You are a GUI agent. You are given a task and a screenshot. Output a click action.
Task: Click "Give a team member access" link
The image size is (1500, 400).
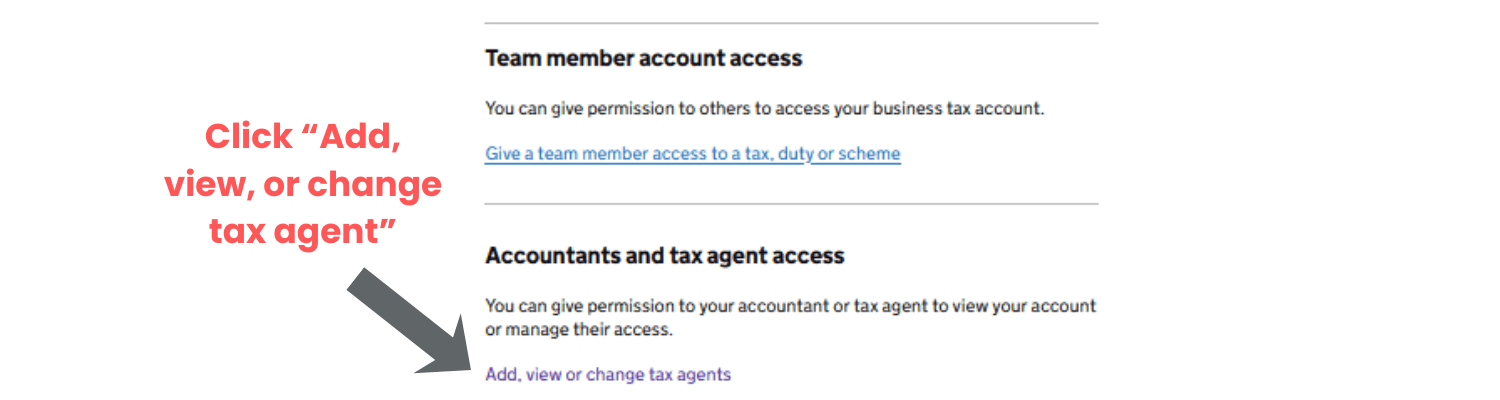coord(692,154)
